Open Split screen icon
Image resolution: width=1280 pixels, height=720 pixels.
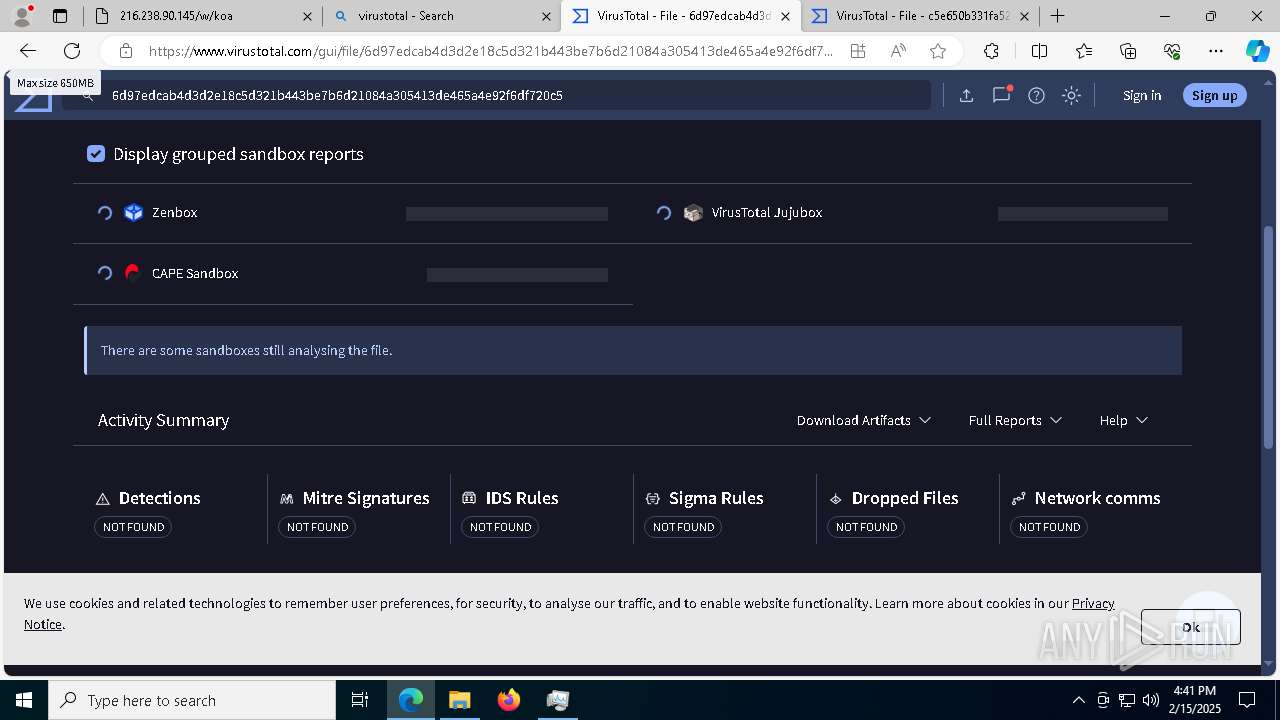coord(1039,51)
